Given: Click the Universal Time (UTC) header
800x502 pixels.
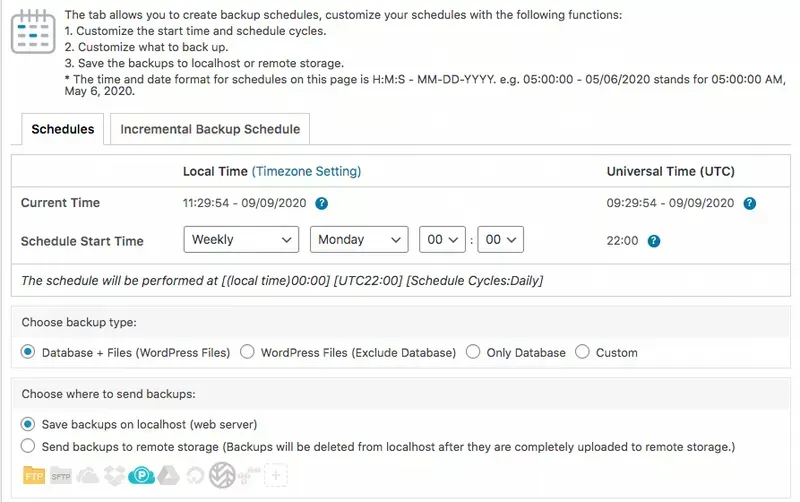Looking at the screenshot, I should (x=670, y=171).
